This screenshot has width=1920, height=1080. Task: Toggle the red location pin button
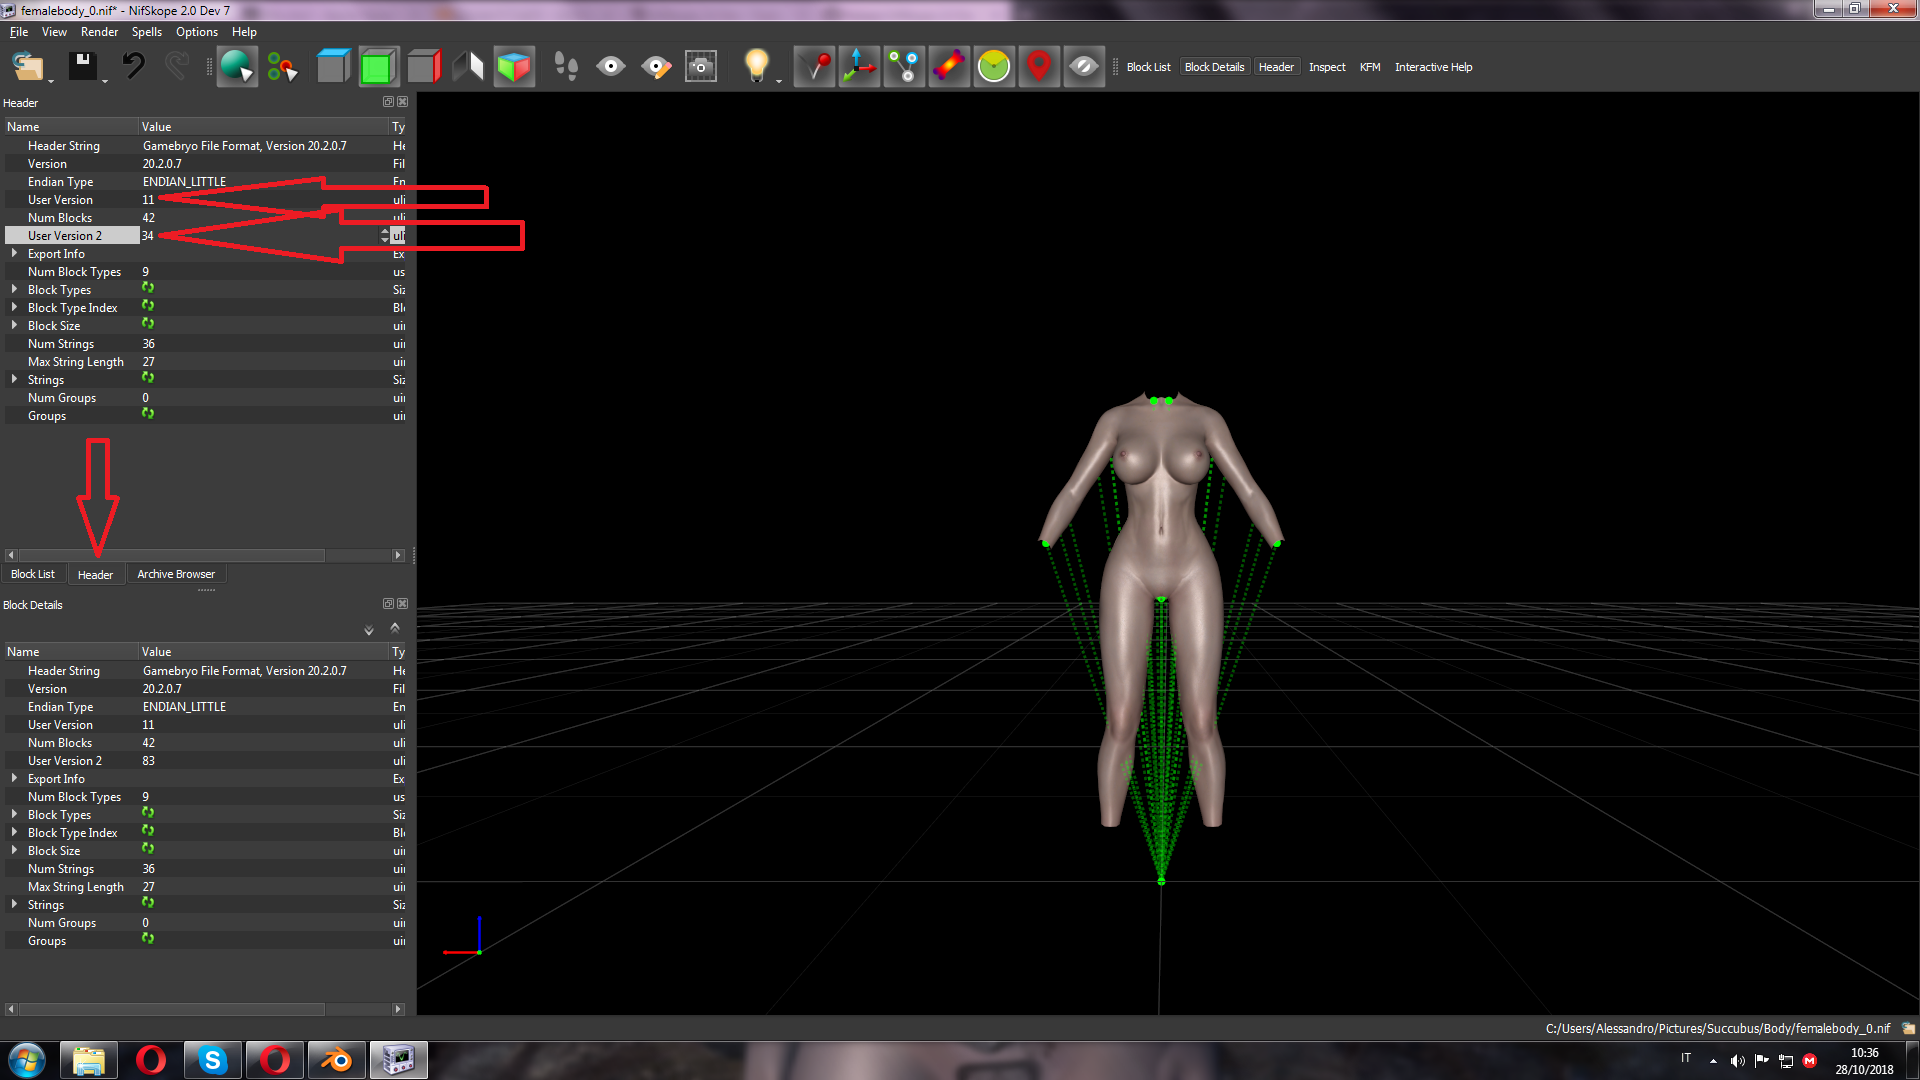[1039, 67]
